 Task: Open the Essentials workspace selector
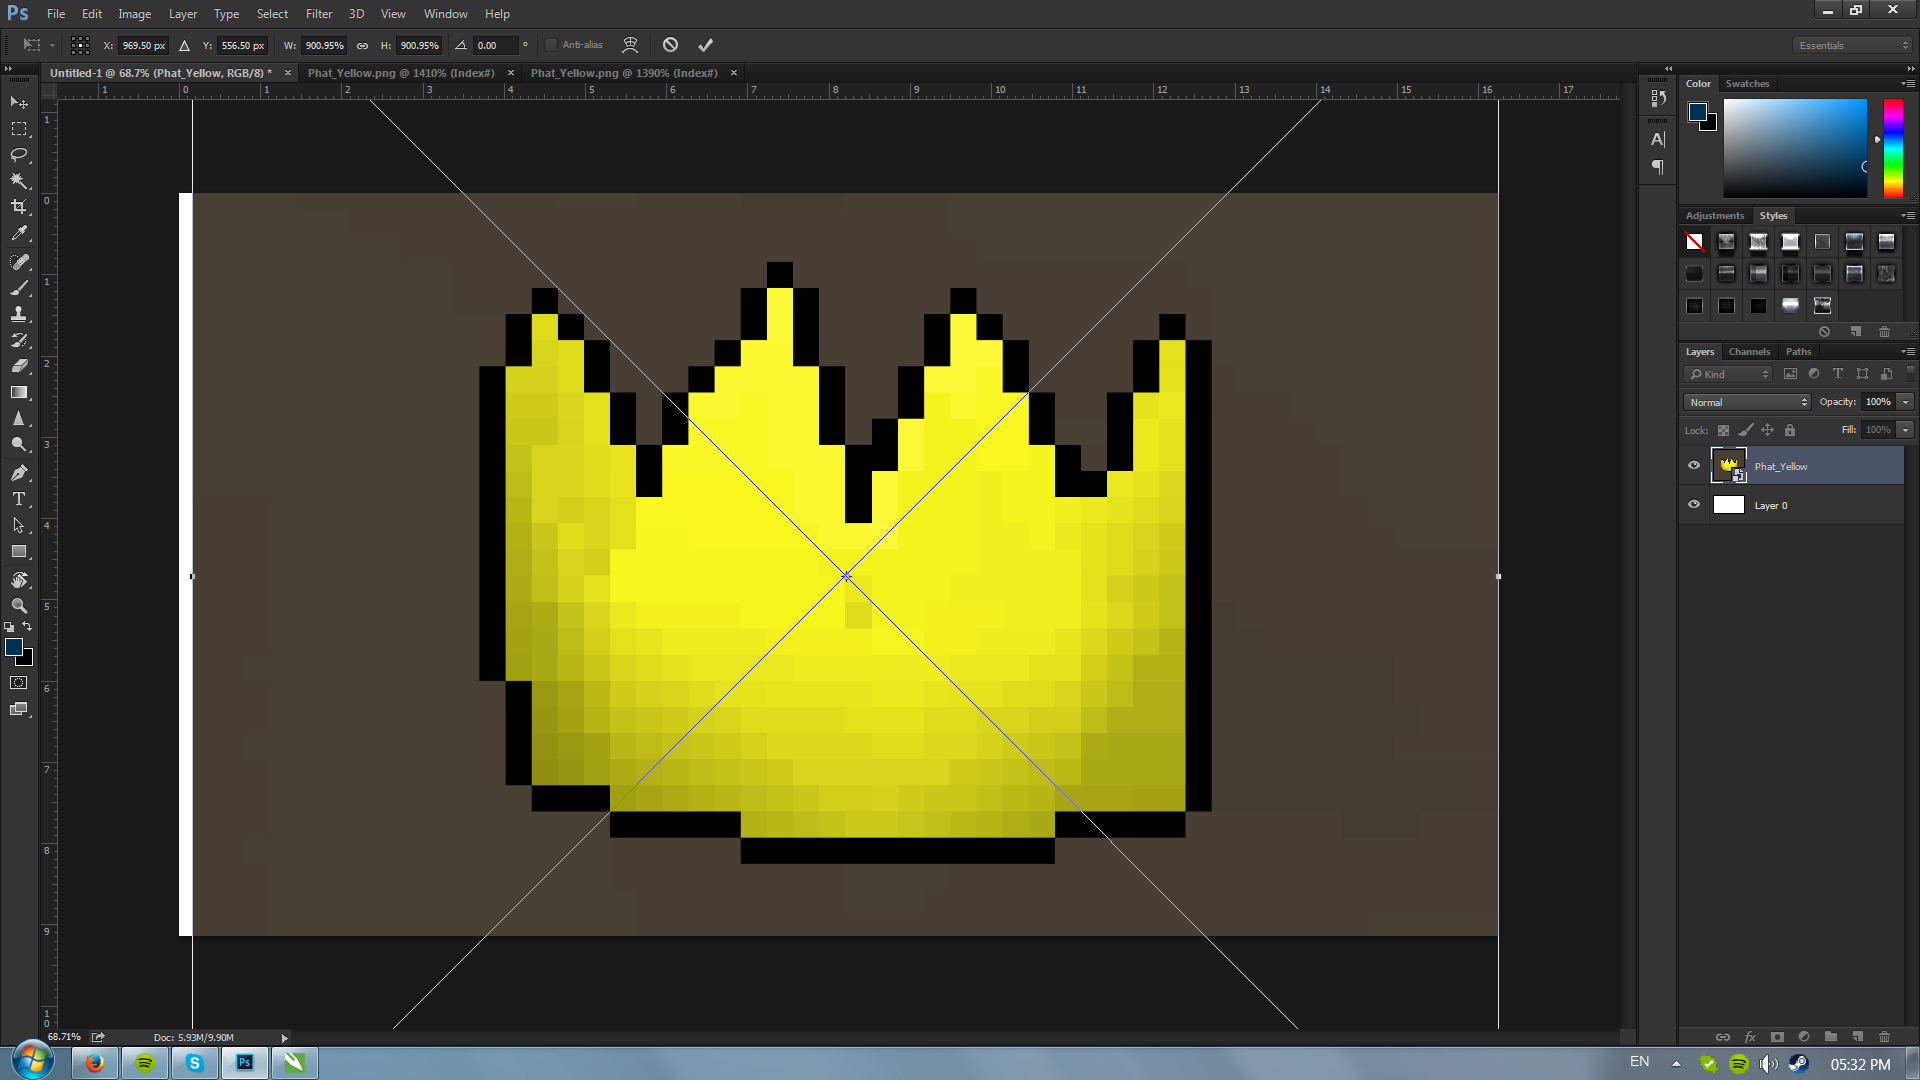pos(1850,45)
